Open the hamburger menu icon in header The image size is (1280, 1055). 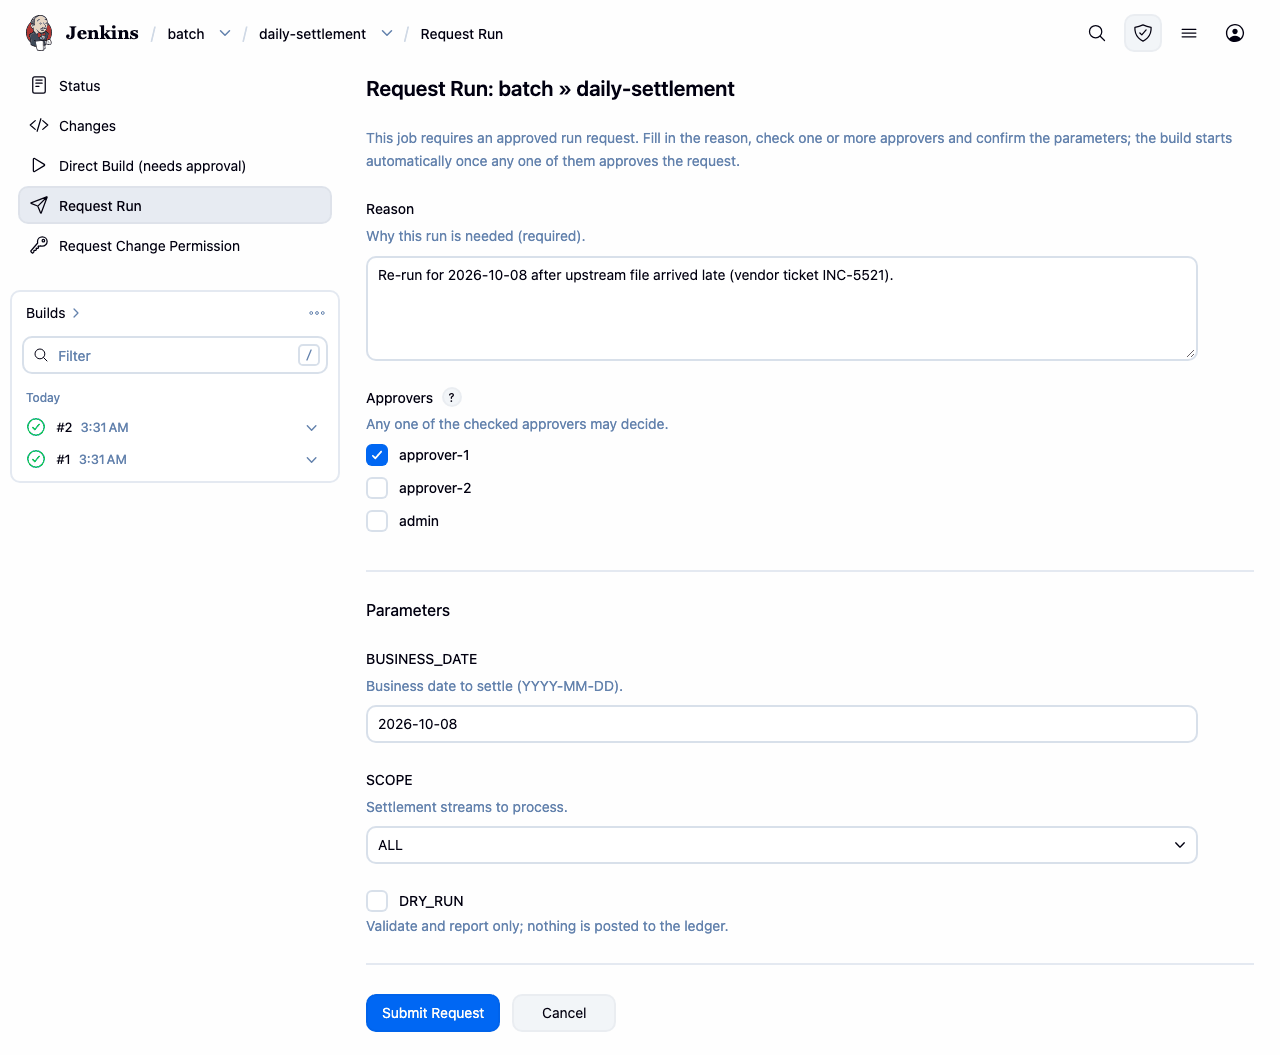(1189, 33)
